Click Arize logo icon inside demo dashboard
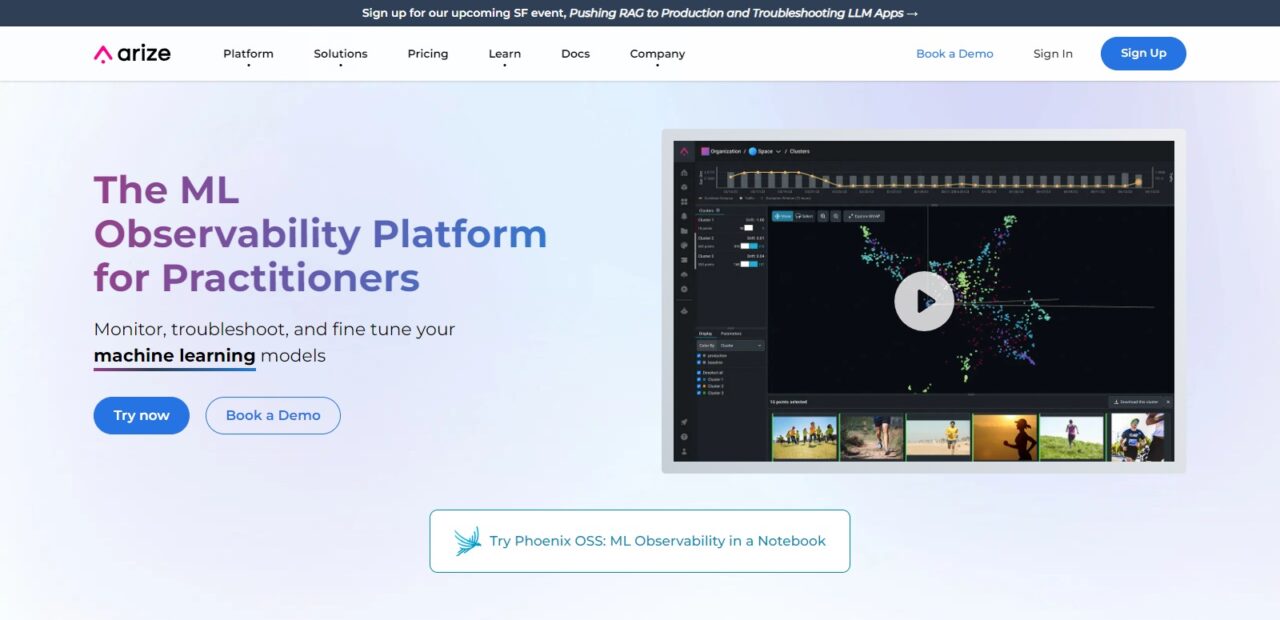 (684, 152)
